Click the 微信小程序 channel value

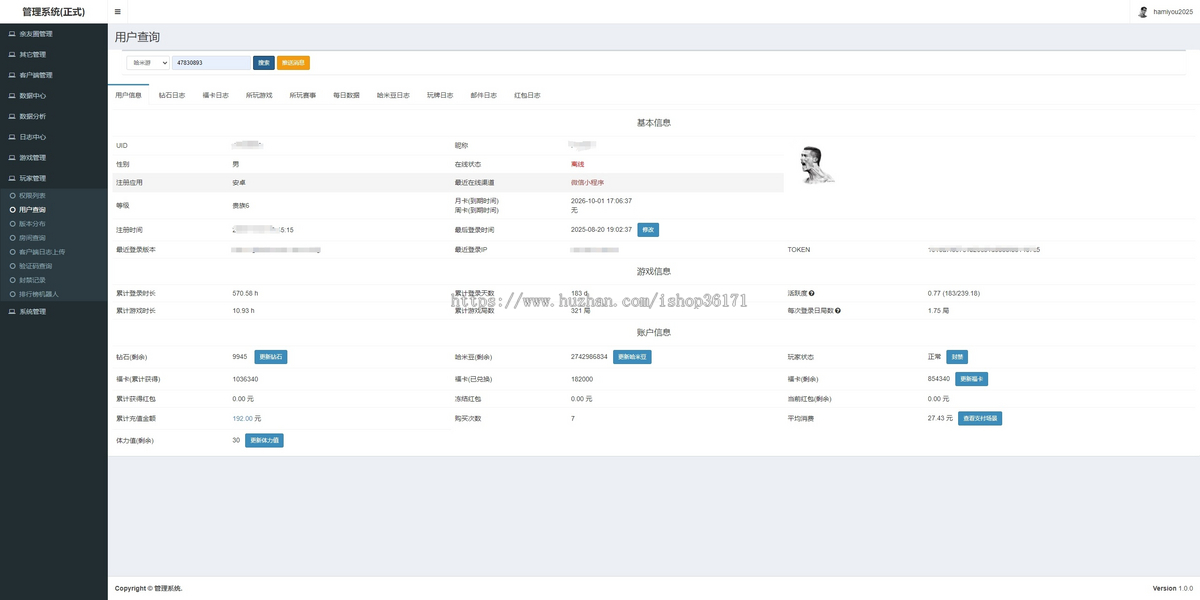tap(587, 183)
